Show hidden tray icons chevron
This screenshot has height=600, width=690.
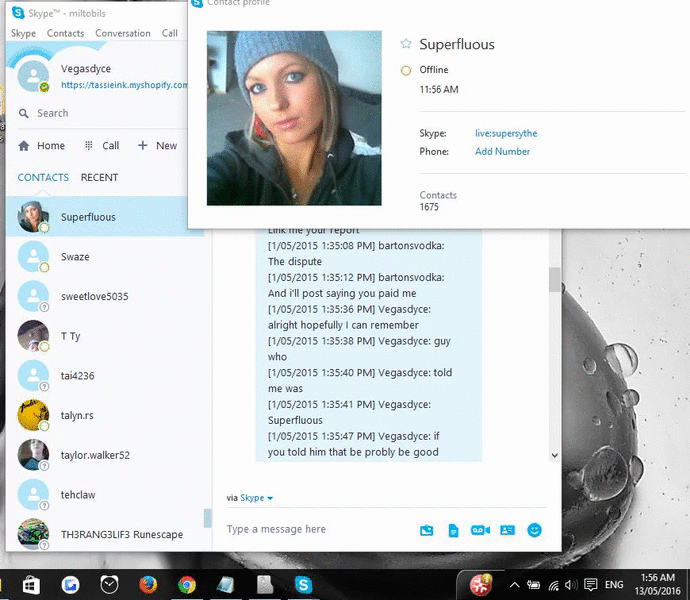514,585
